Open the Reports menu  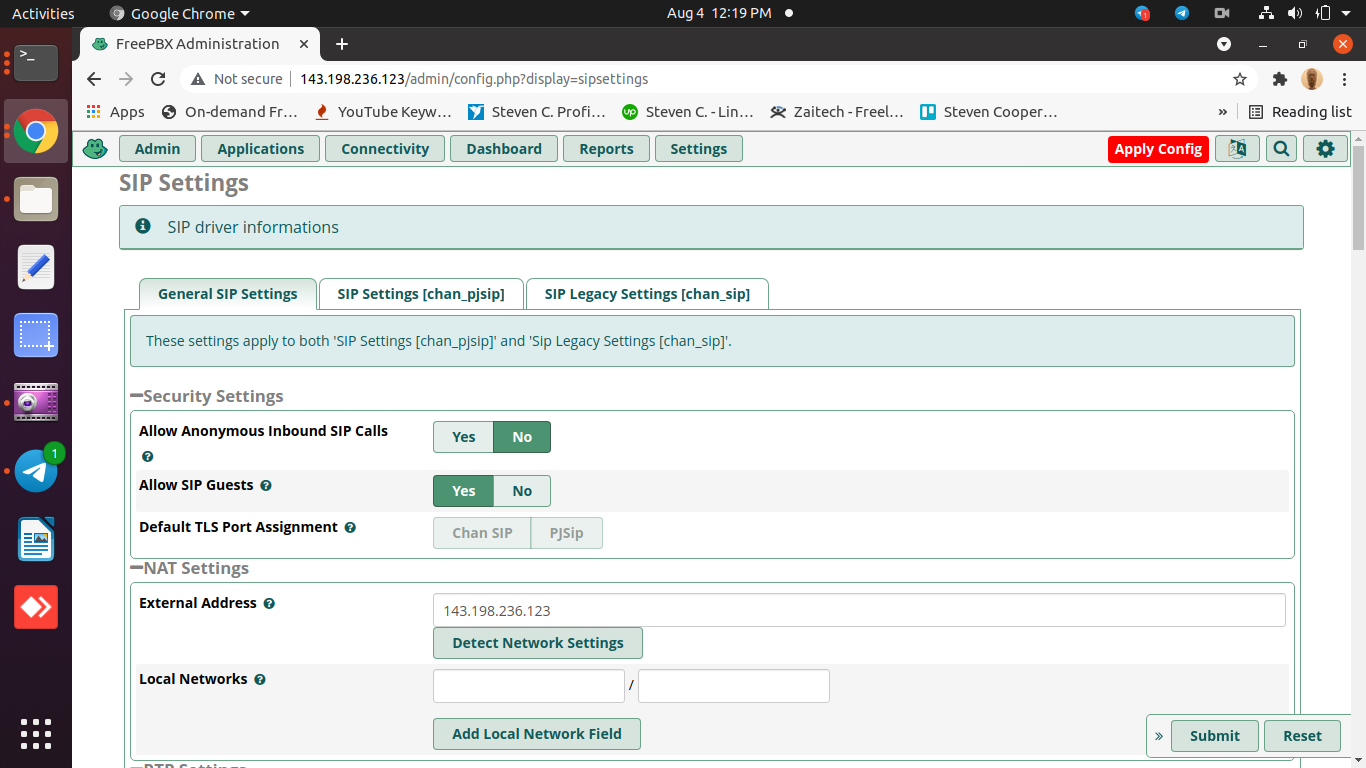pos(606,149)
